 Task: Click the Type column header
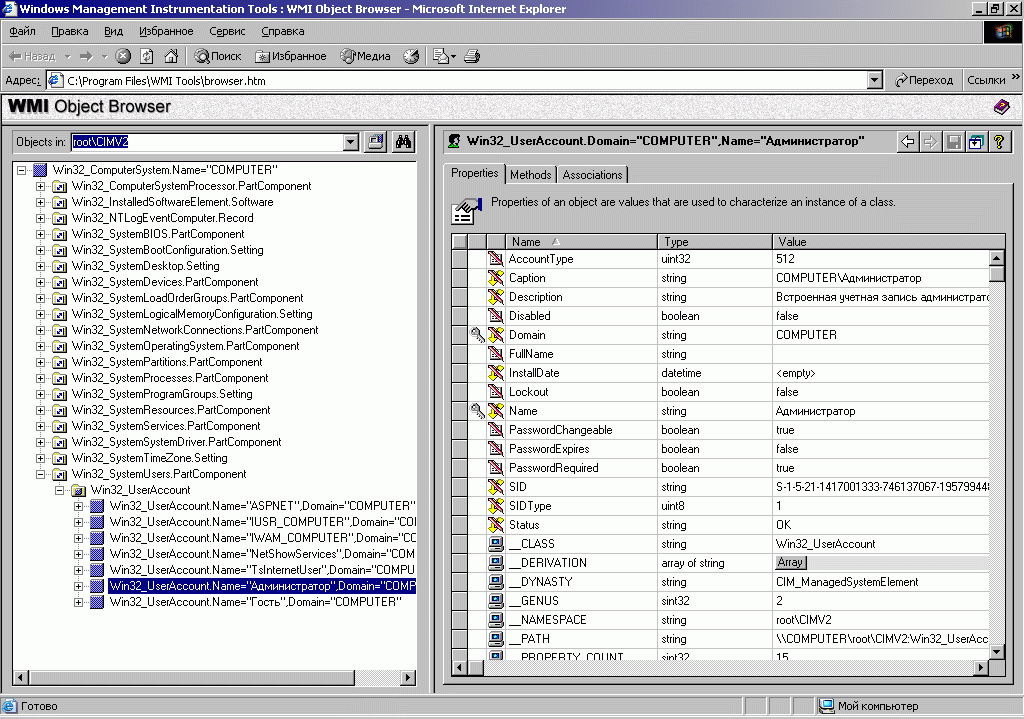pyautogui.click(x=715, y=242)
